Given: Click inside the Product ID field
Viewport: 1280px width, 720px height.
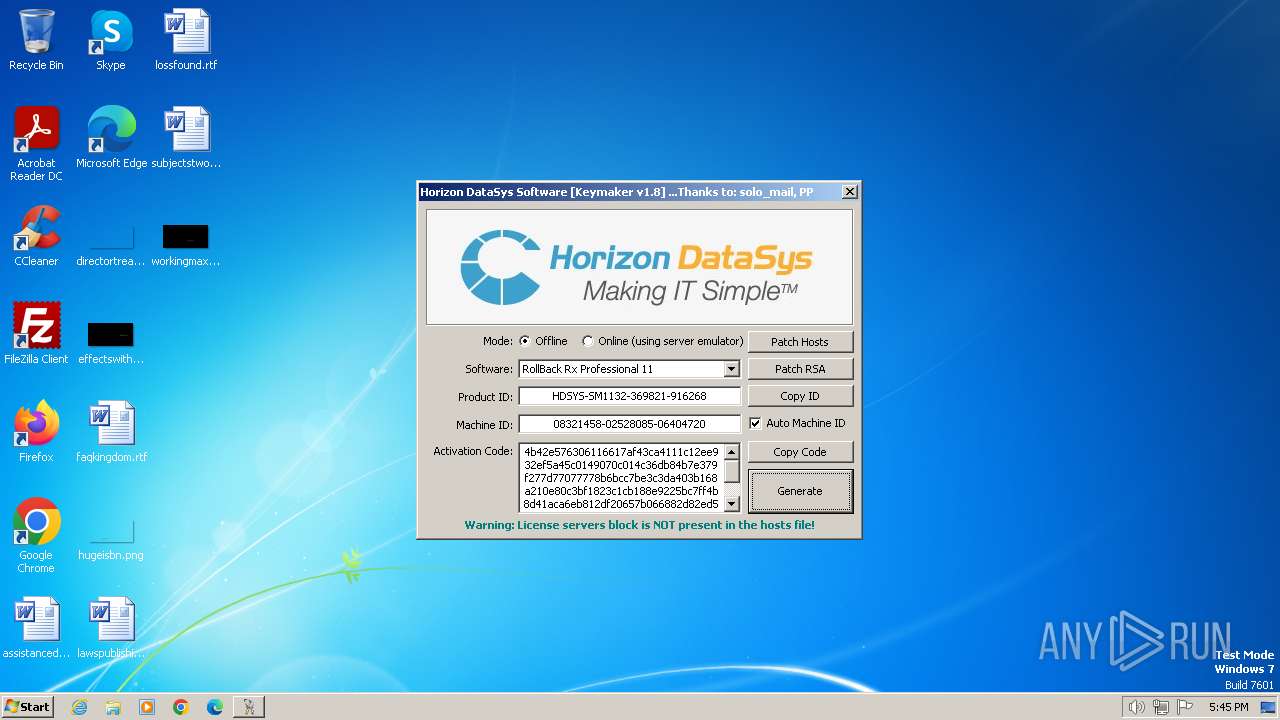Looking at the screenshot, I should click(629, 396).
